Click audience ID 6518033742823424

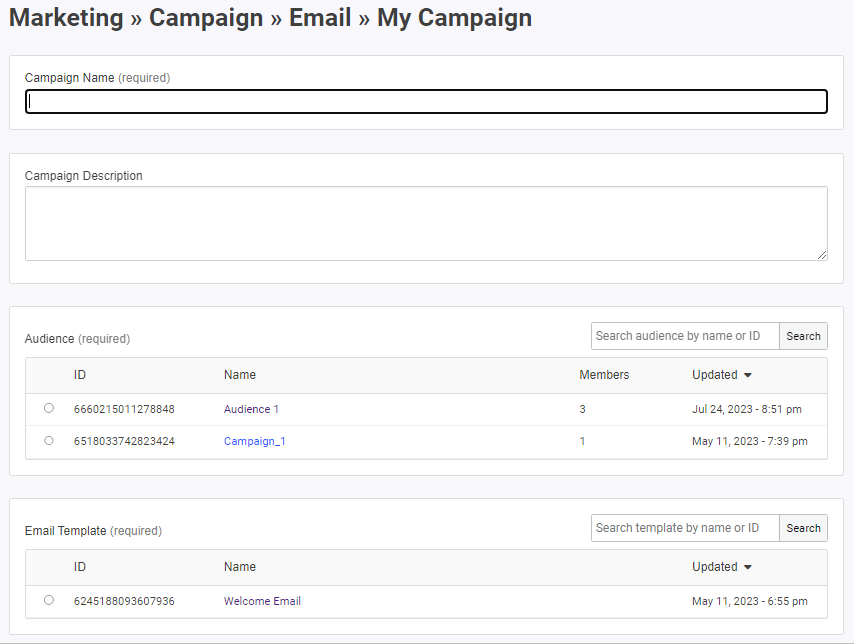(124, 441)
